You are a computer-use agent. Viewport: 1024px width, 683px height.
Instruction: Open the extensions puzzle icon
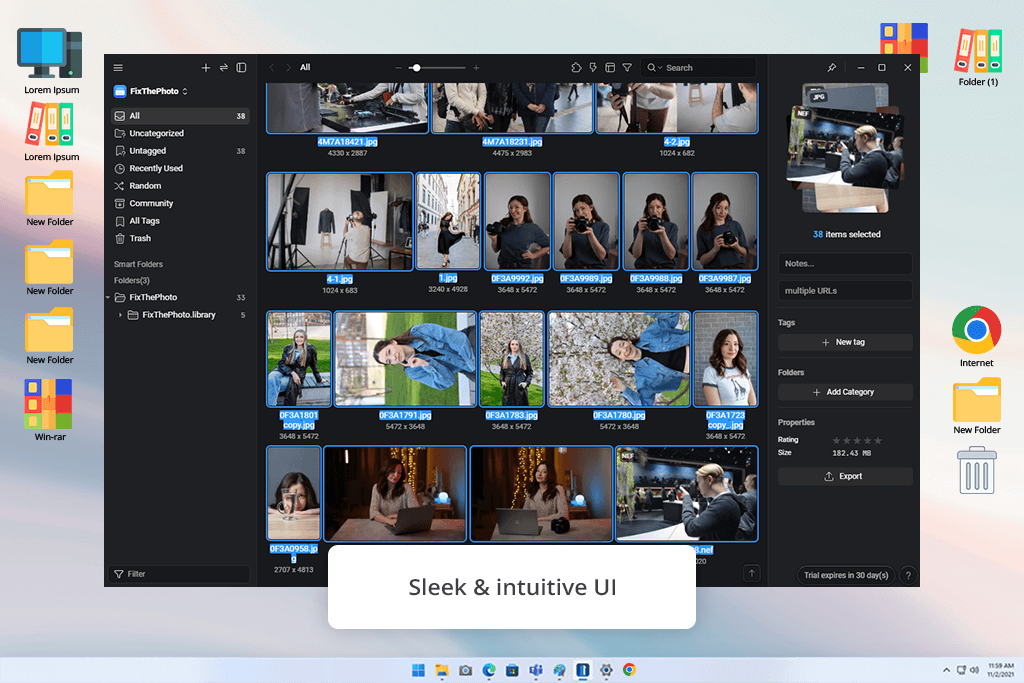click(576, 68)
